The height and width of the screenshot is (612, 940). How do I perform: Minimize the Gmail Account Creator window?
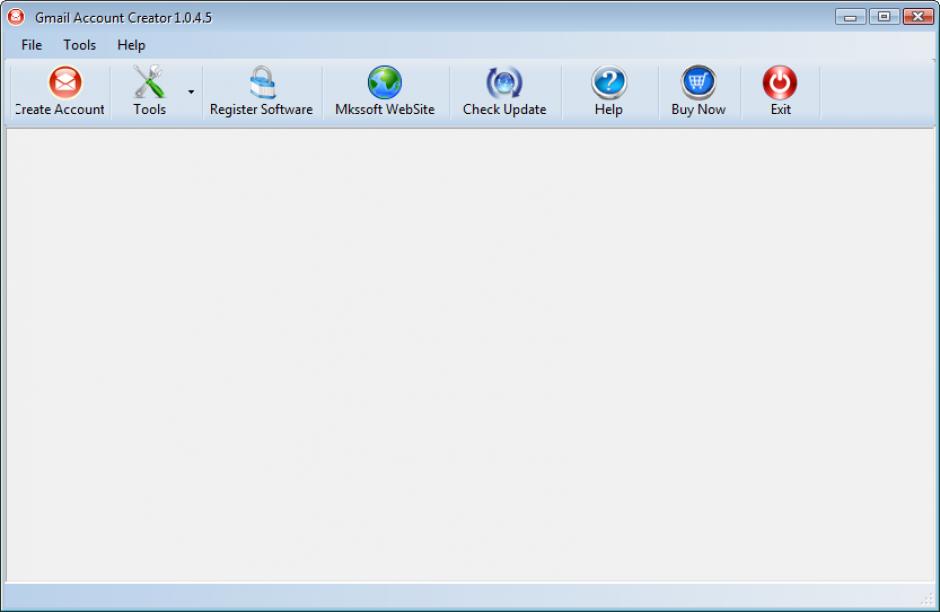click(x=850, y=17)
